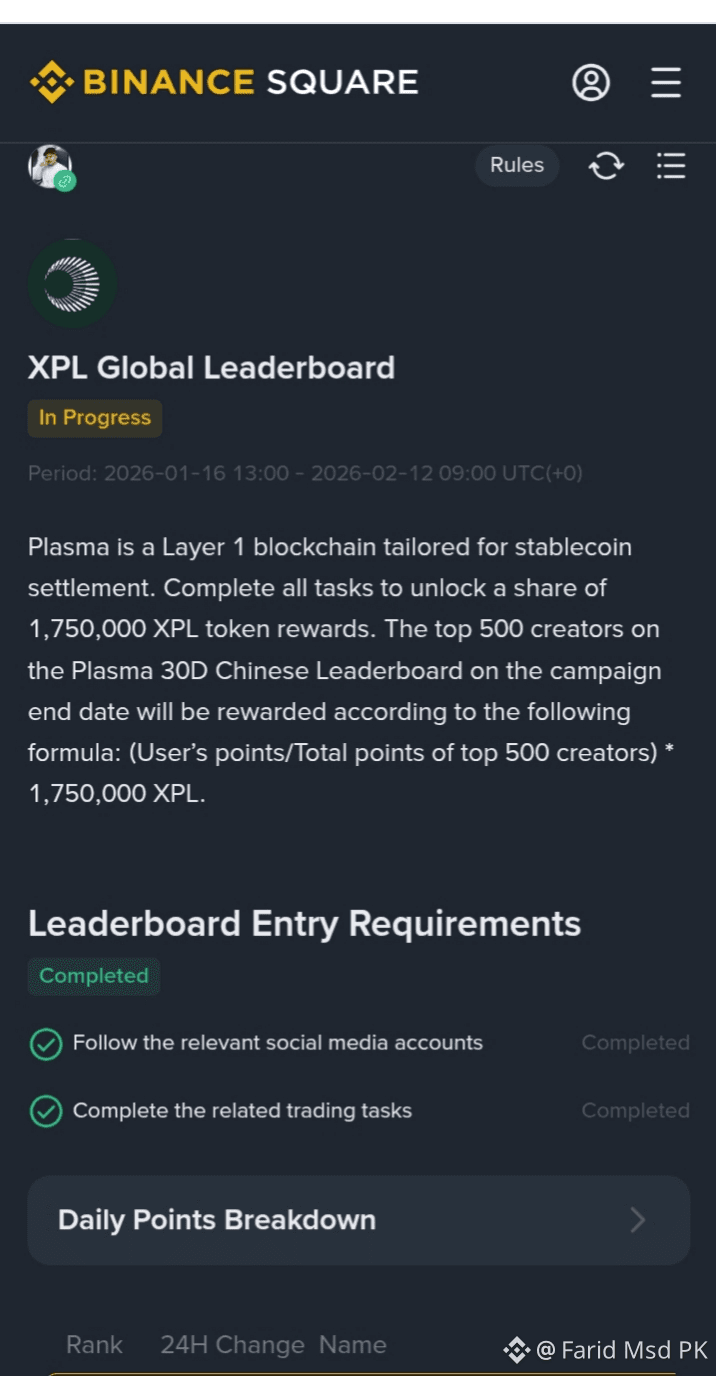Select the Name column header
Viewport: 716px width, 1376px height.
coord(353,1345)
